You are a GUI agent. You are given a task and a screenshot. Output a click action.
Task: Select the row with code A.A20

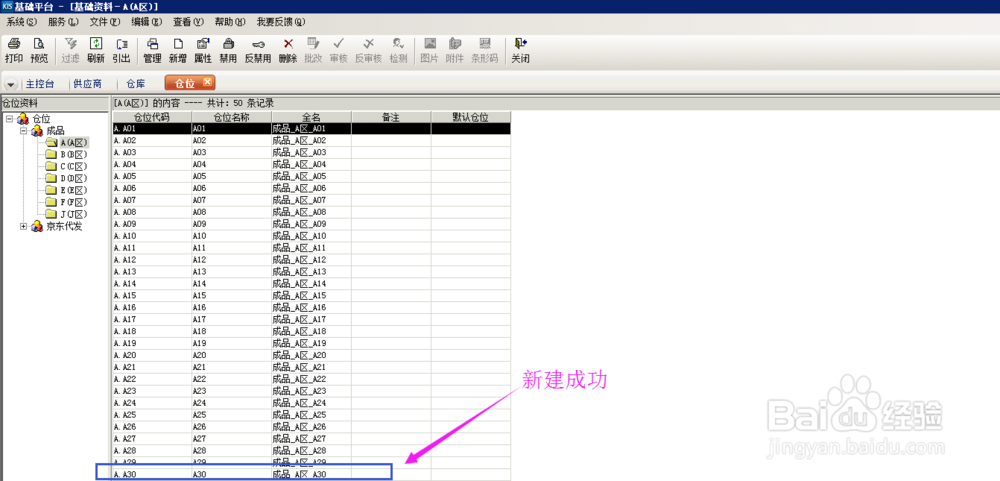pos(311,355)
